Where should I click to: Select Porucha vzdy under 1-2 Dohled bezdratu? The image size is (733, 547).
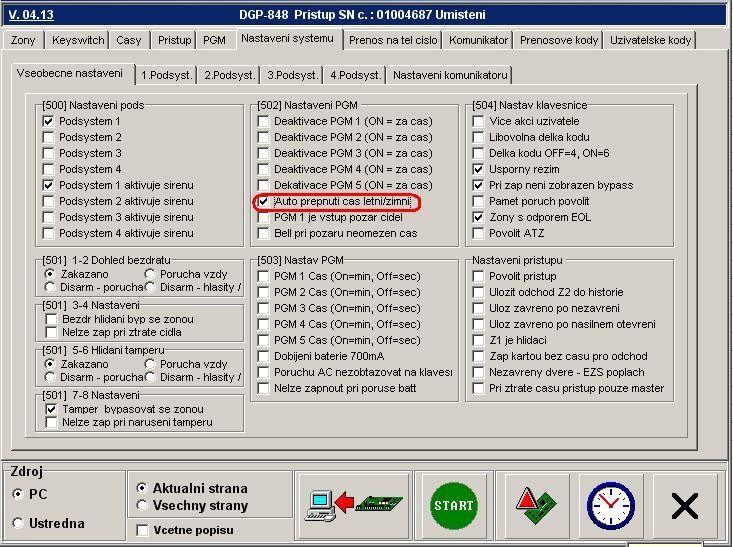click(151, 273)
